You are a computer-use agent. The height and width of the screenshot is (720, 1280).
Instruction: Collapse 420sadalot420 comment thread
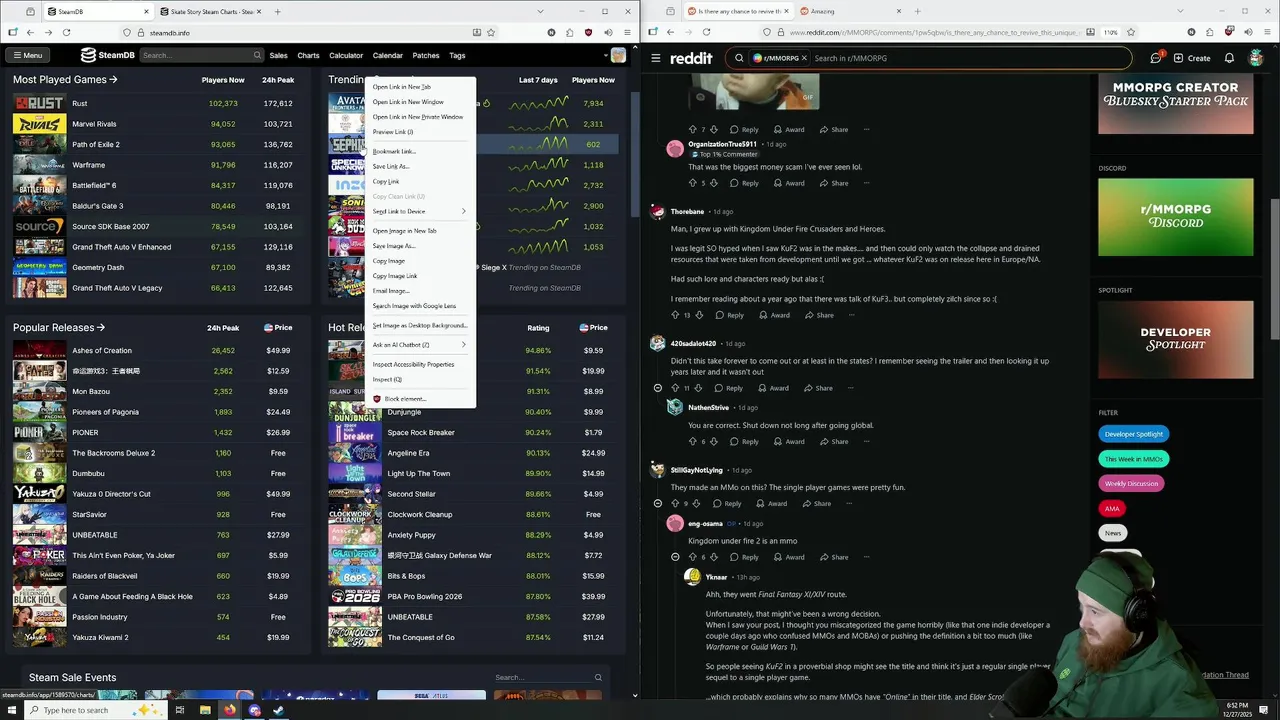[657, 388]
